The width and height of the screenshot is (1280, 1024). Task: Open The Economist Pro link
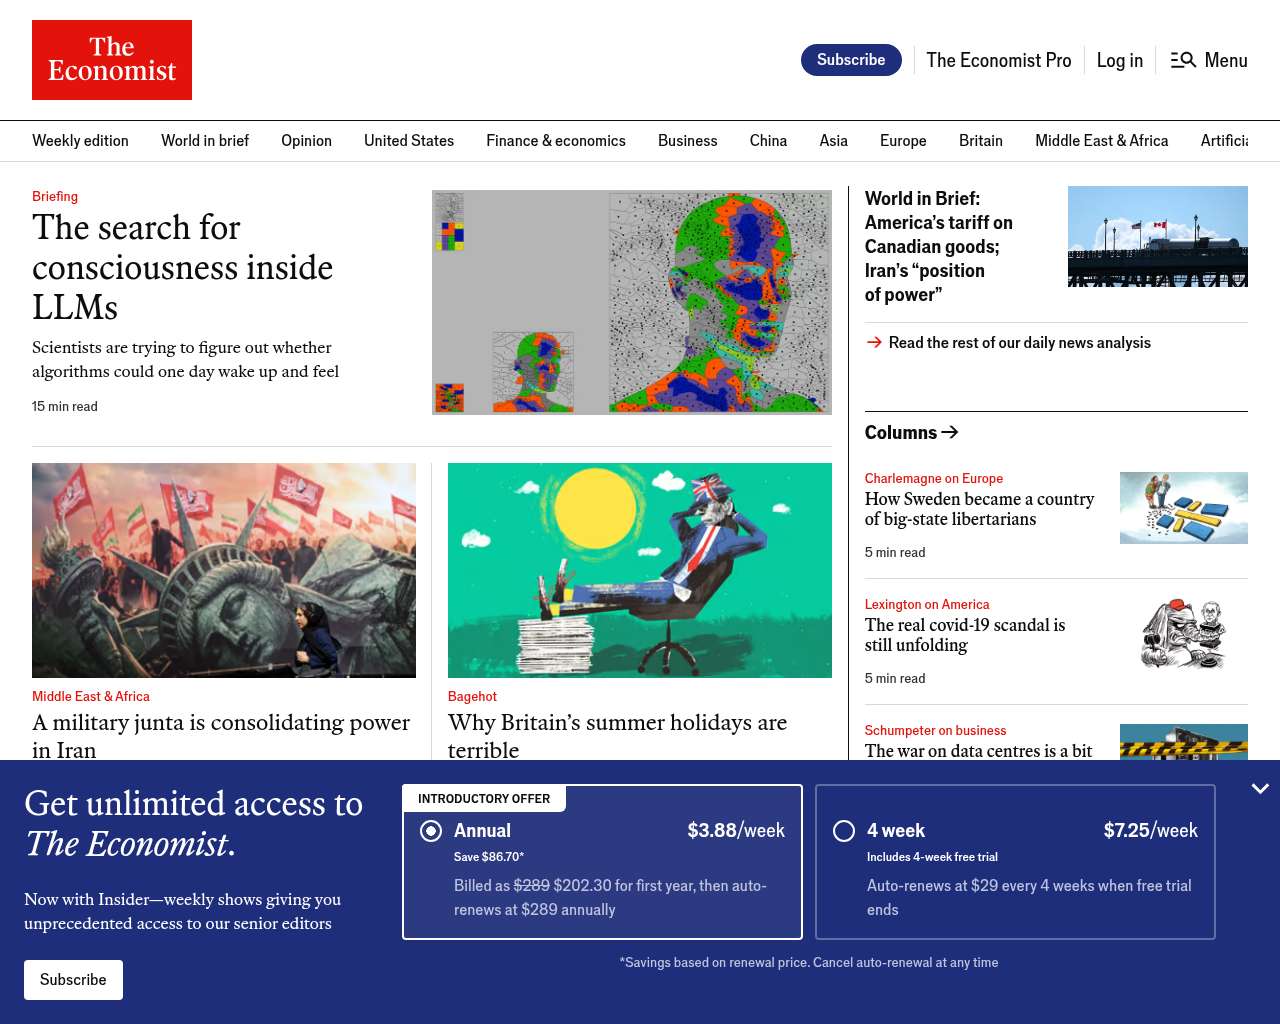click(999, 60)
